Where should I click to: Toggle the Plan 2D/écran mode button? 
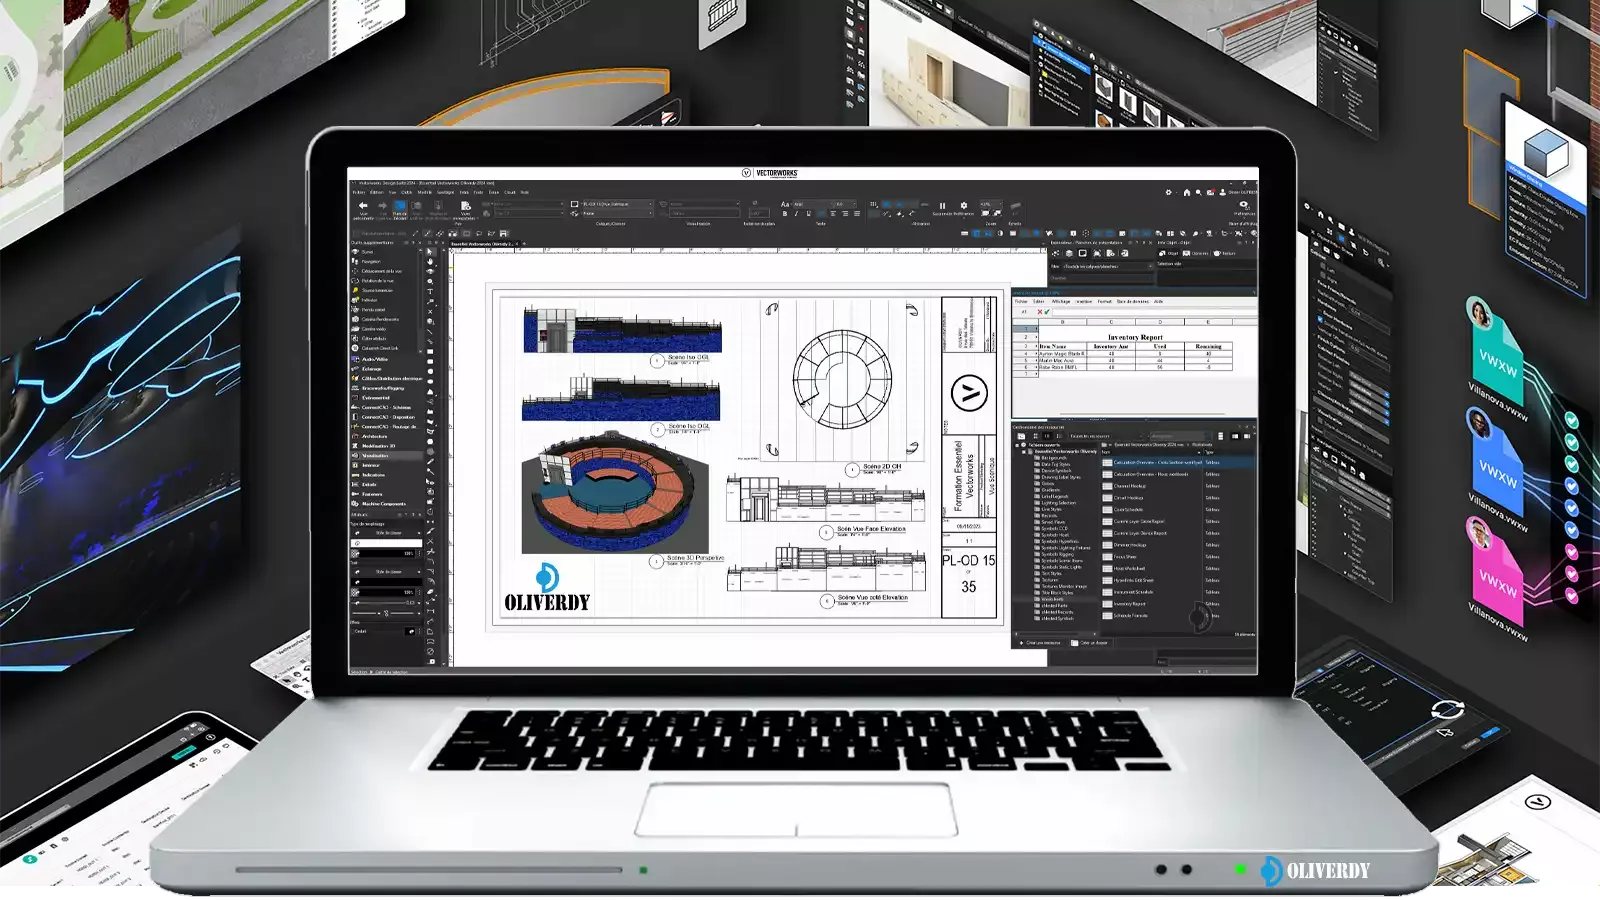[x=399, y=205]
